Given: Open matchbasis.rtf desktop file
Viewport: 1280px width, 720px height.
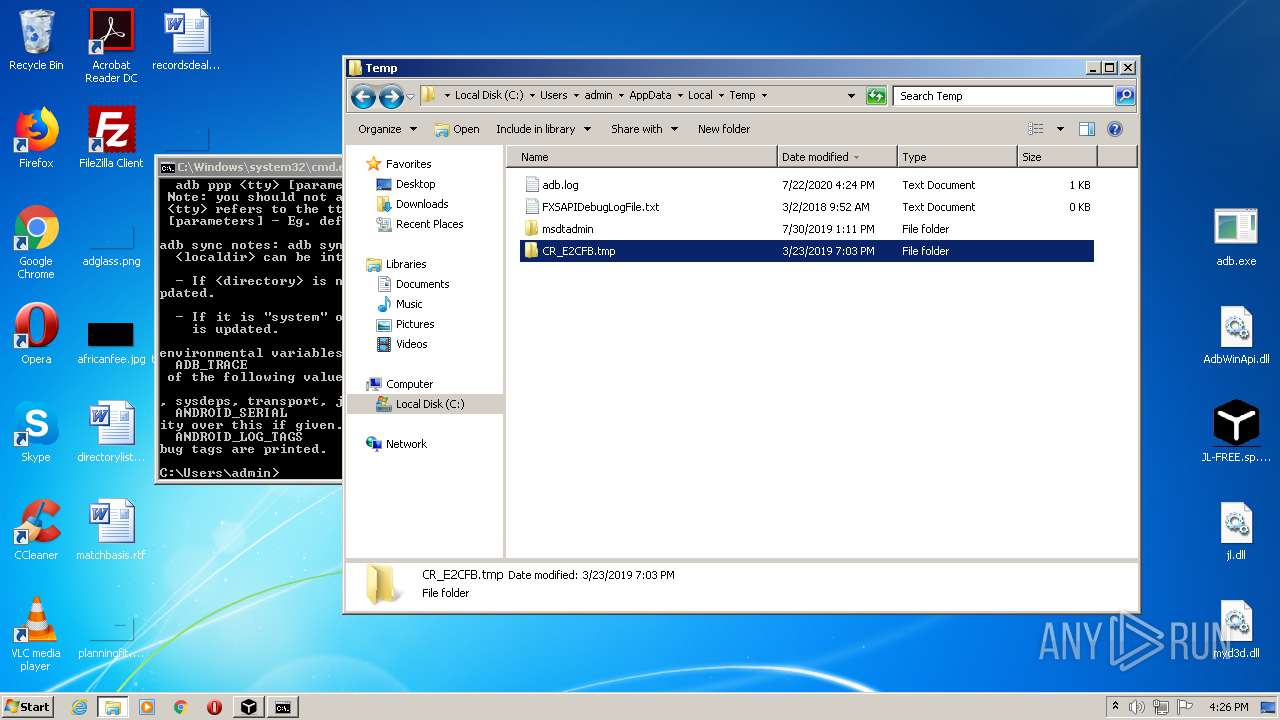Looking at the screenshot, I should (111, 530).
